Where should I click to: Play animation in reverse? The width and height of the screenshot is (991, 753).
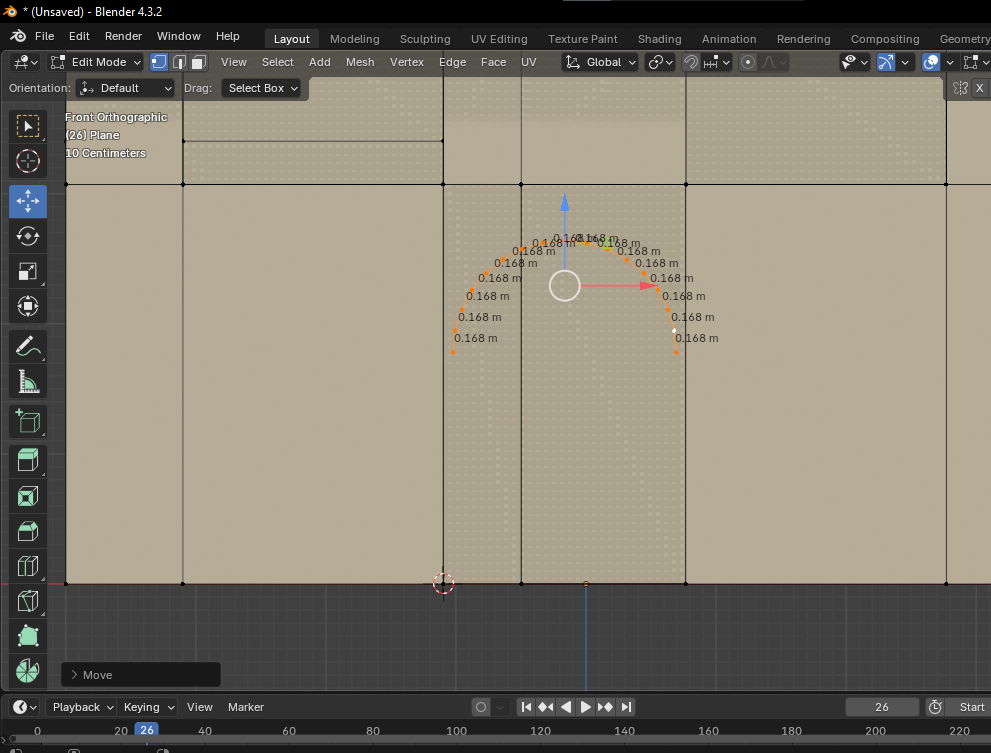pyautogui.click(x=566, y=707)
